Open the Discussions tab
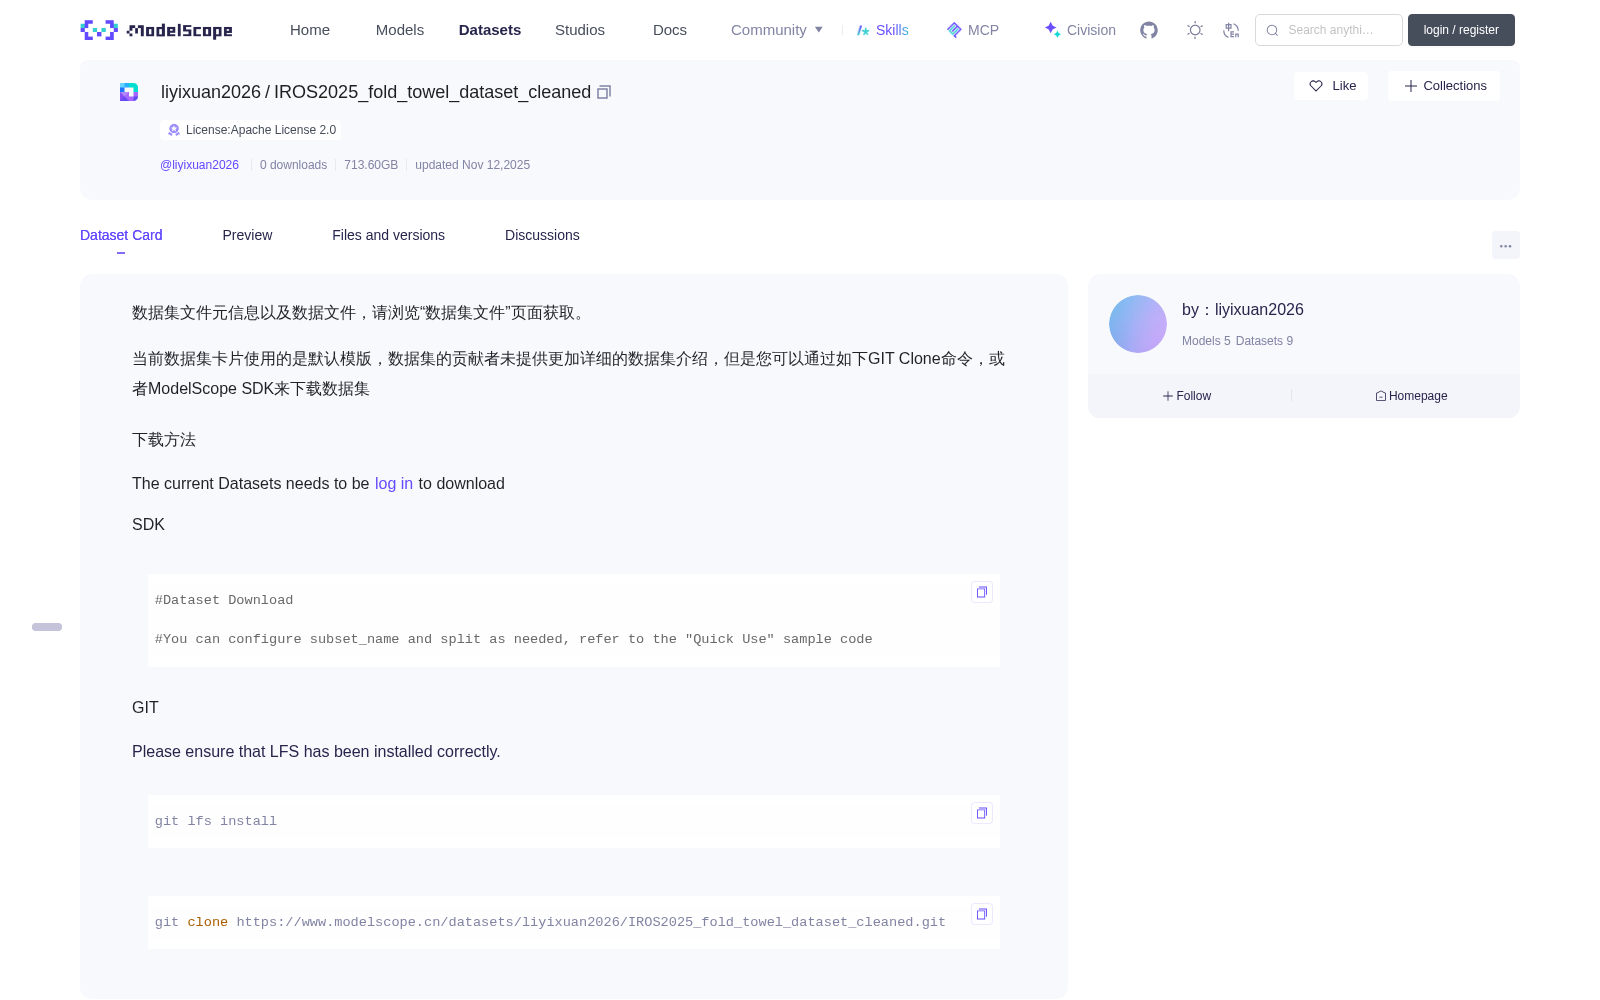 [x=542, y=235]
